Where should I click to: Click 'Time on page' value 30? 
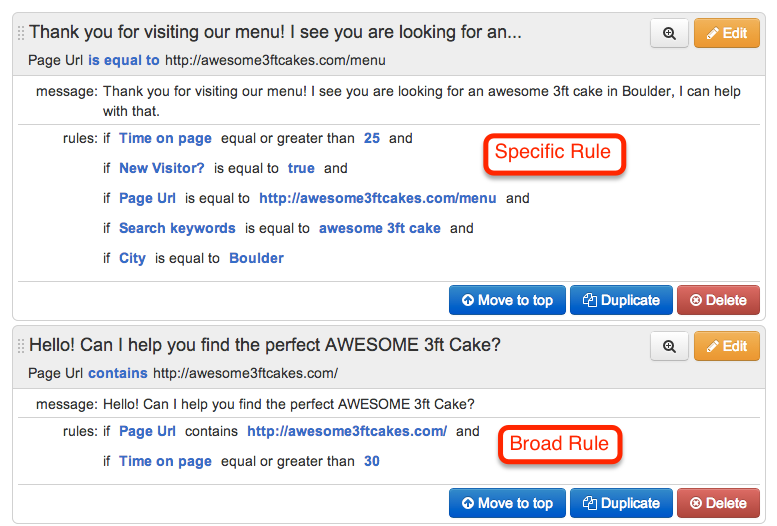coord(372,461)
